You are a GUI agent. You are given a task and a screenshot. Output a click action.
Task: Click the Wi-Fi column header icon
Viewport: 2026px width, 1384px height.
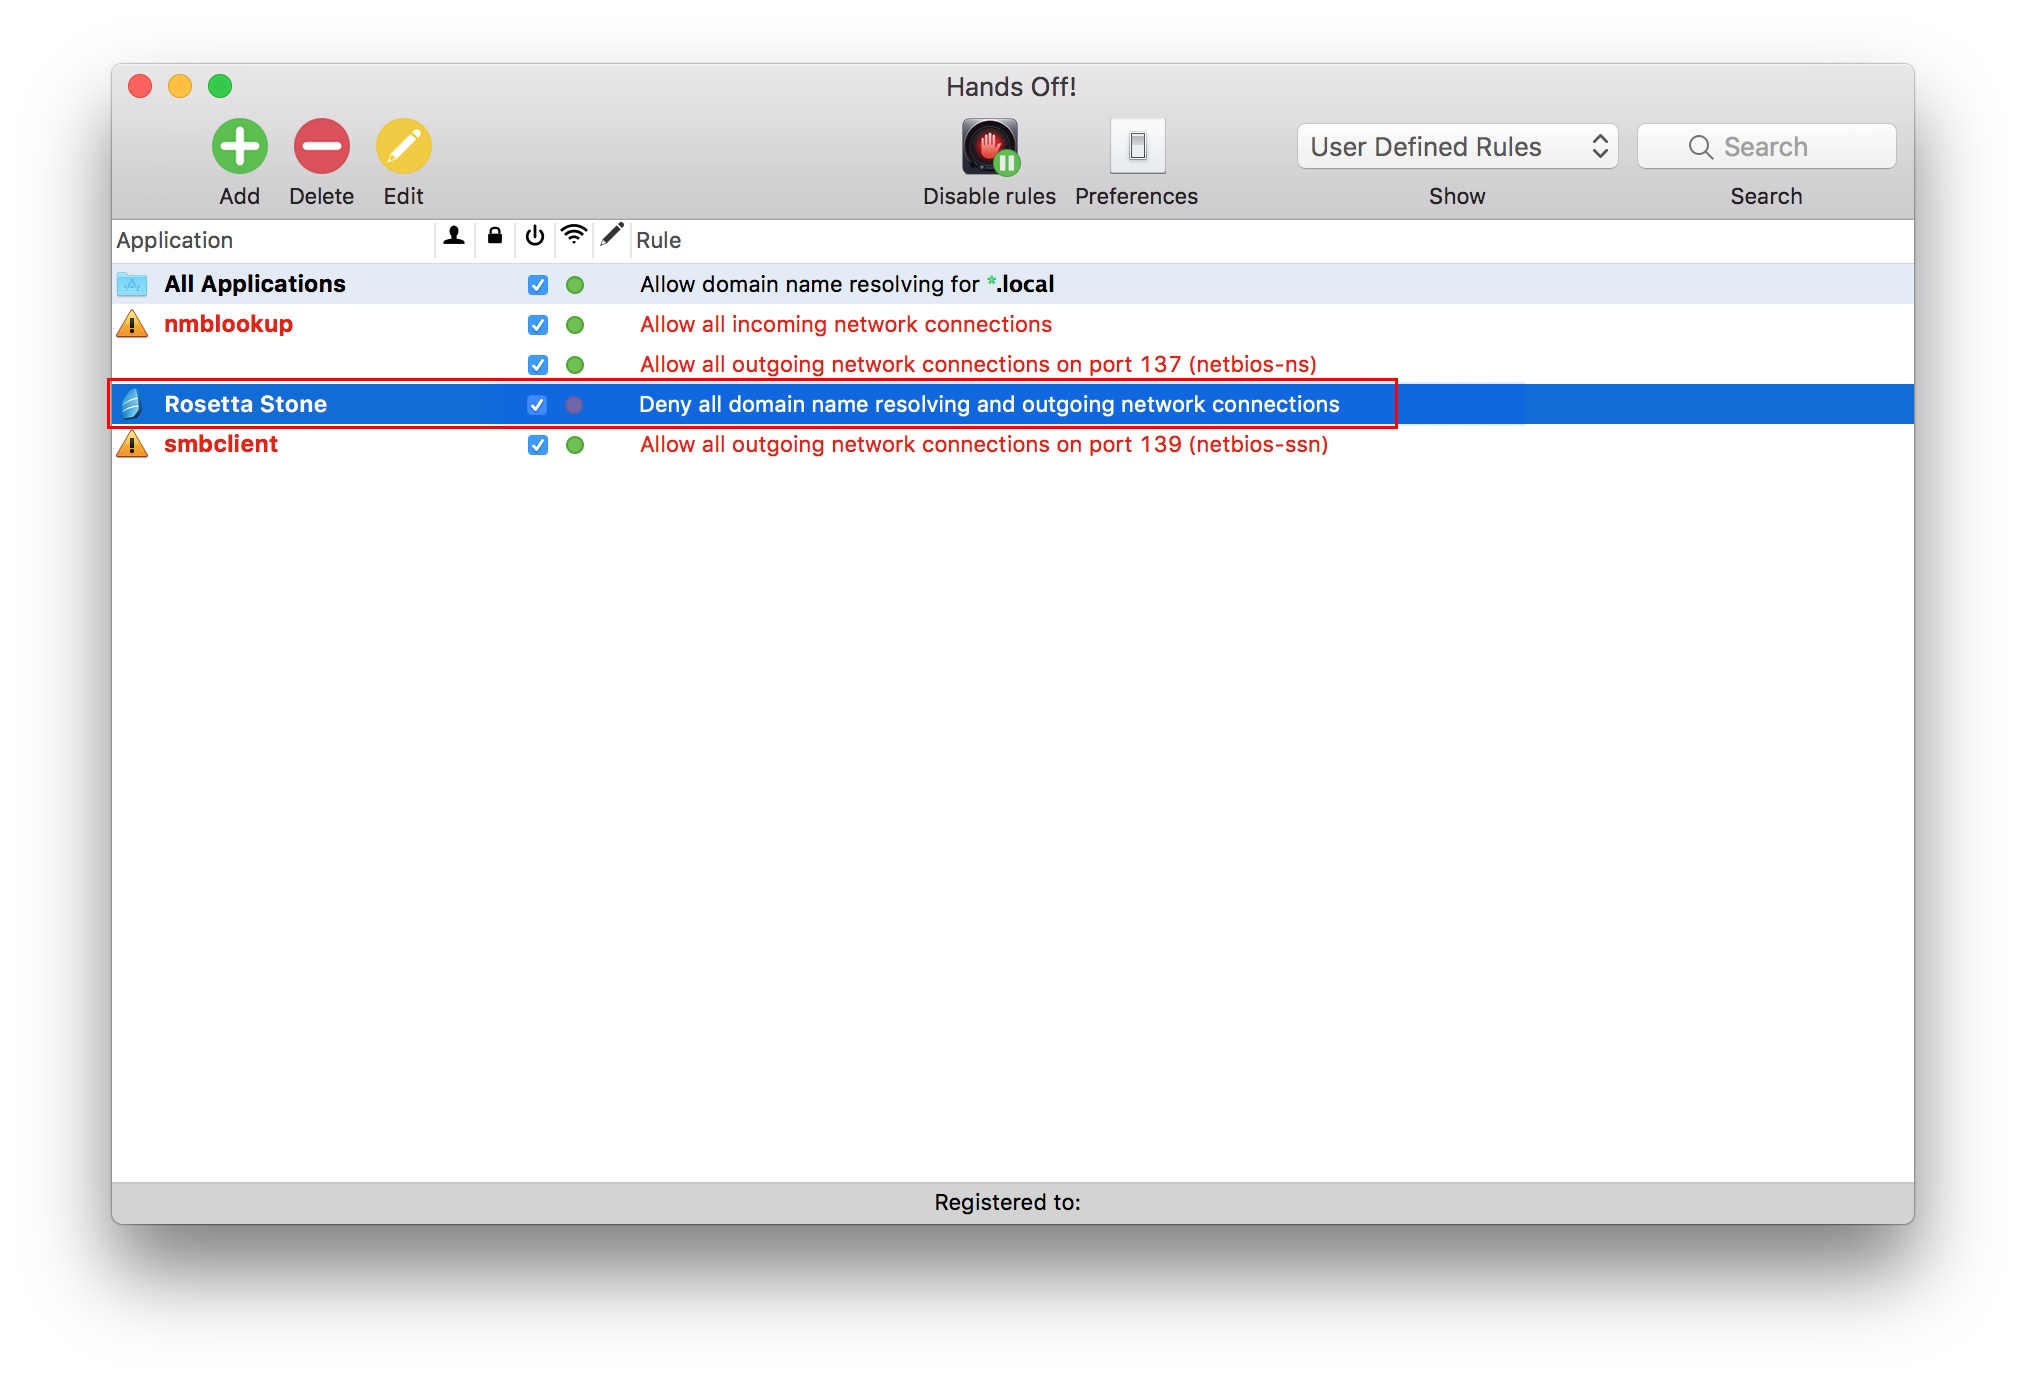(574, 236)
